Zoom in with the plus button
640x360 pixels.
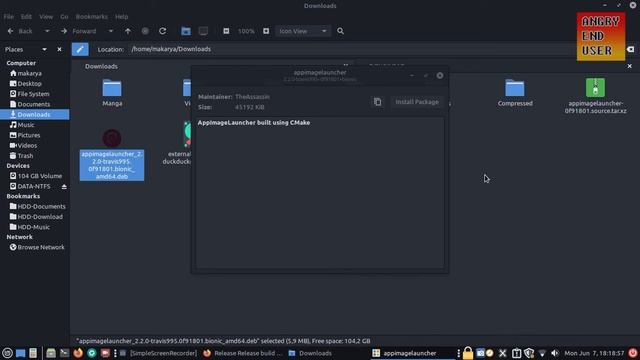click(266, 31)
